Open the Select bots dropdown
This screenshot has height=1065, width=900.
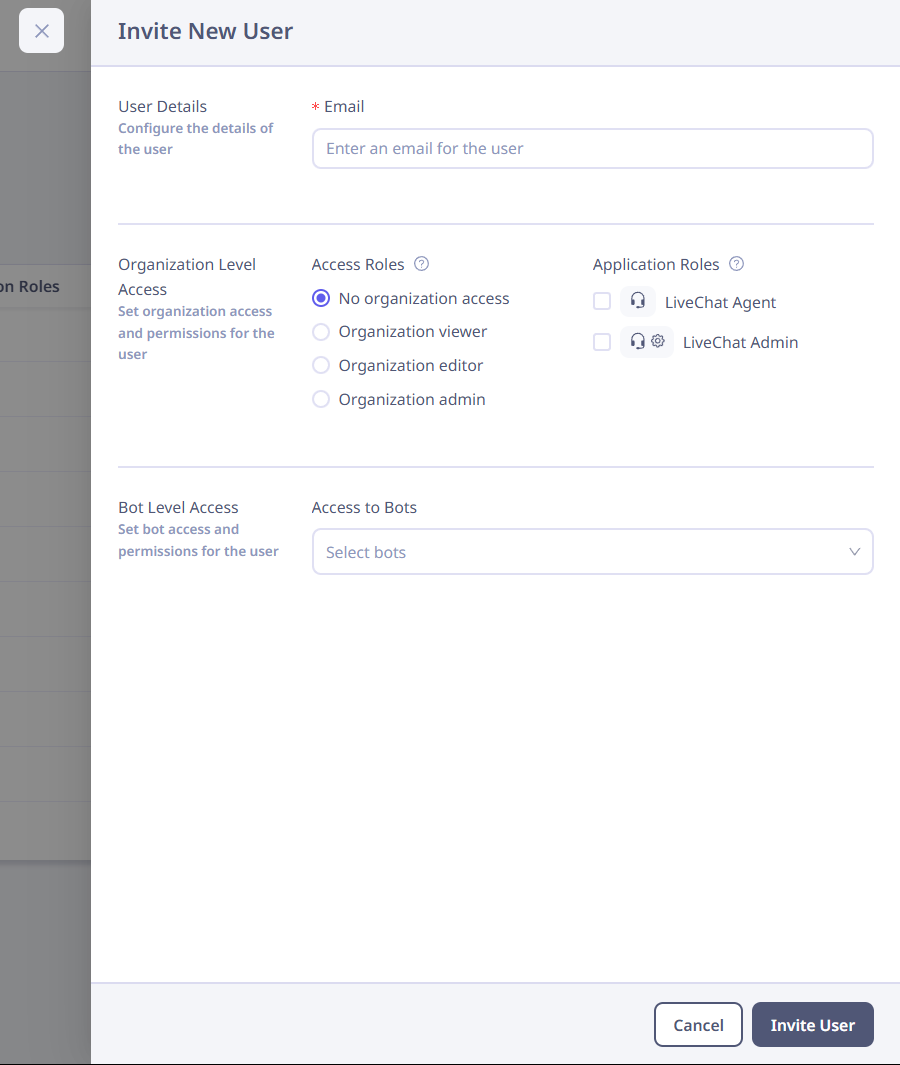pos(592,552)
